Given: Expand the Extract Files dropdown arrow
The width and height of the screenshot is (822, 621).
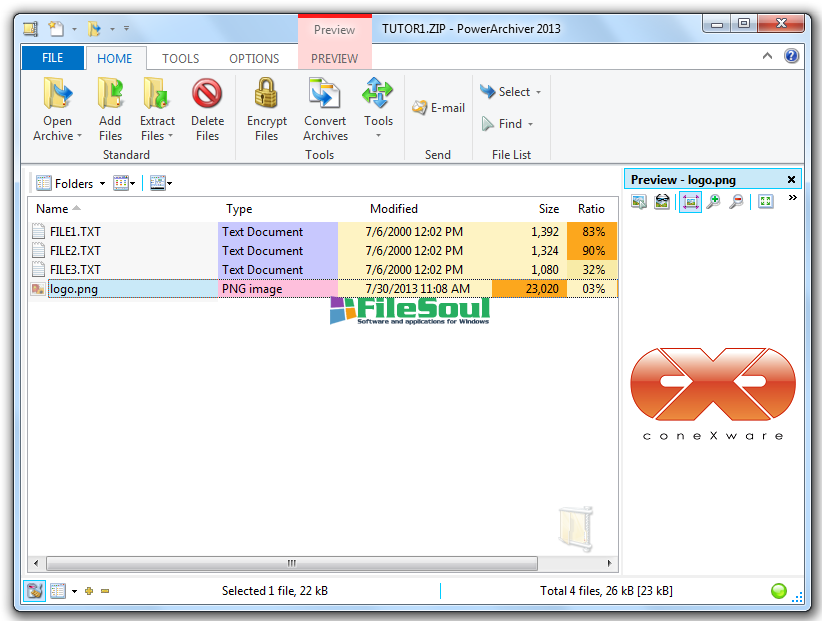Looking at the screenshot, I should pos(170,136).
